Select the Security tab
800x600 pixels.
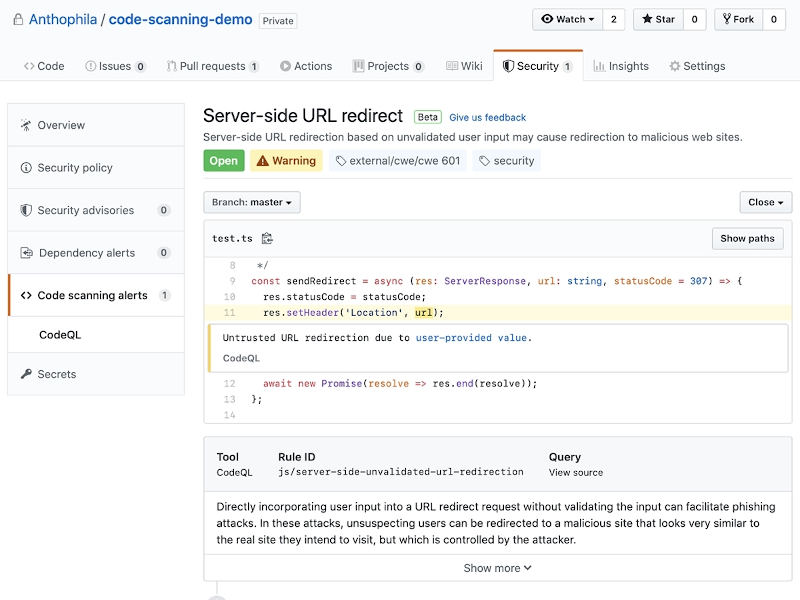pyautogui.click(x=538, y=66)
